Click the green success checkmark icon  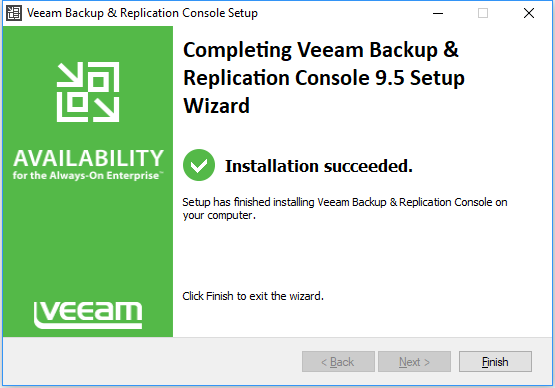(199, 165)
